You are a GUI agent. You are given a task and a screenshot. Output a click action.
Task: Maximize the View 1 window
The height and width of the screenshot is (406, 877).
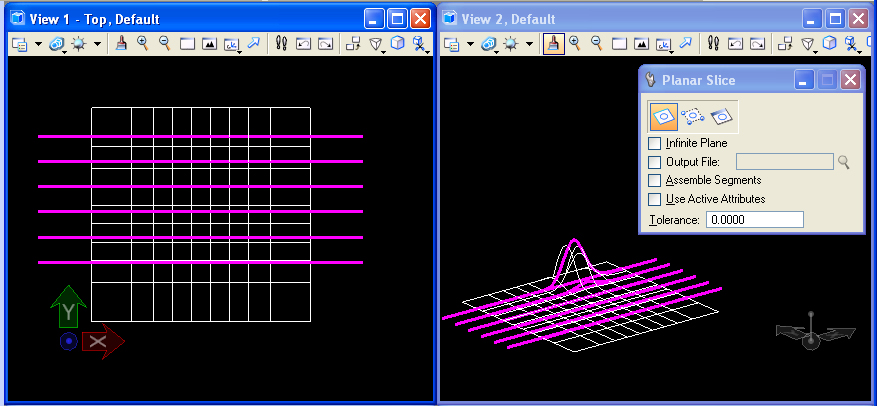397,20
